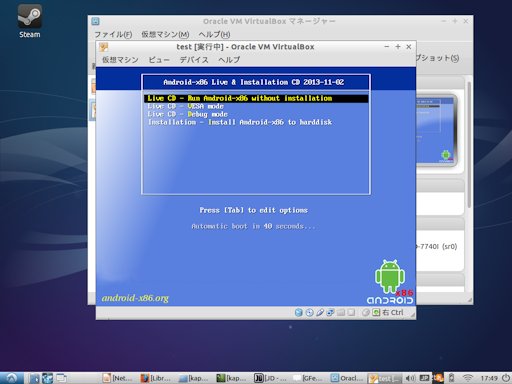Open 仮想マシン(M) menu in VirtualBox Manager
The image size is (512, 384).
click(165, 34)
